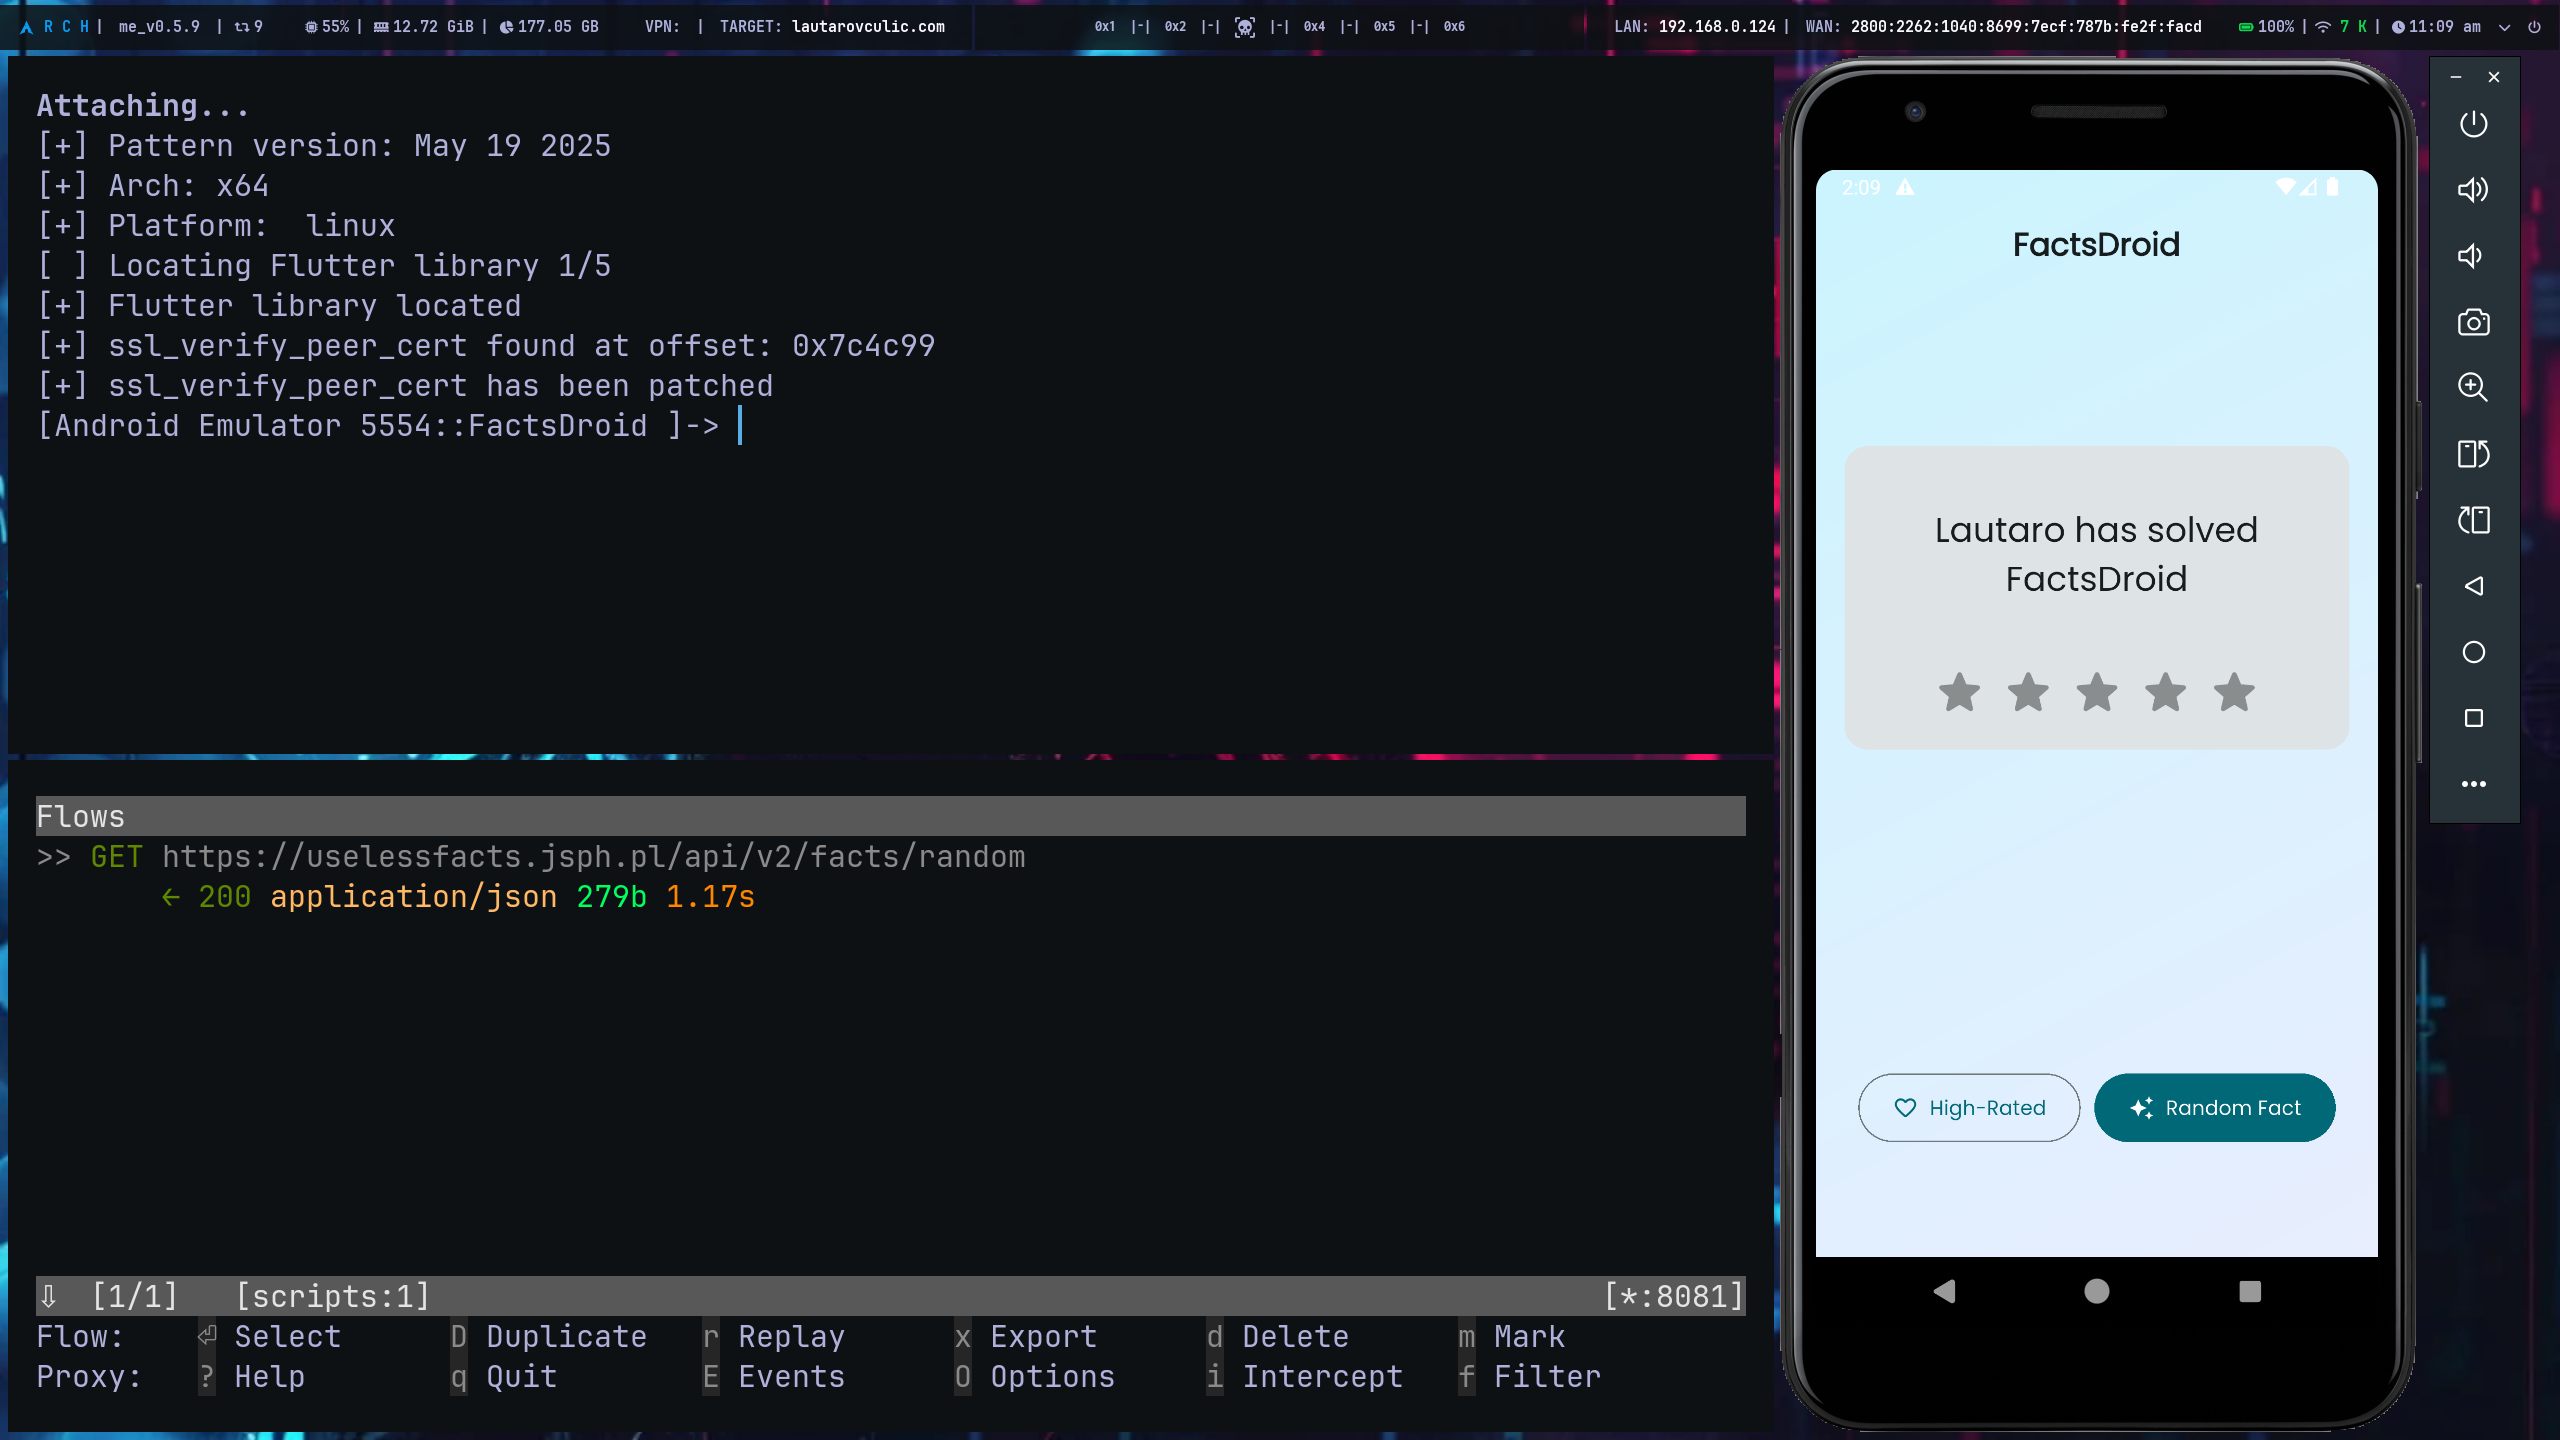Image resolution: width=2560 pixels, height=1440 pixels.
Task: Expand the top bar chevron dropdown
Action: coord(2504,28)
